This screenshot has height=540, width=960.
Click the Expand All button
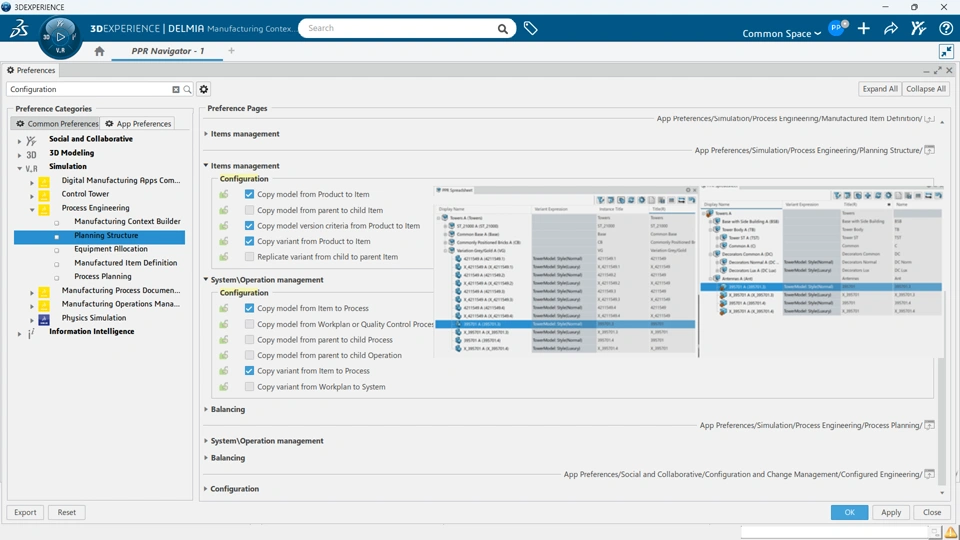[880, 89]
